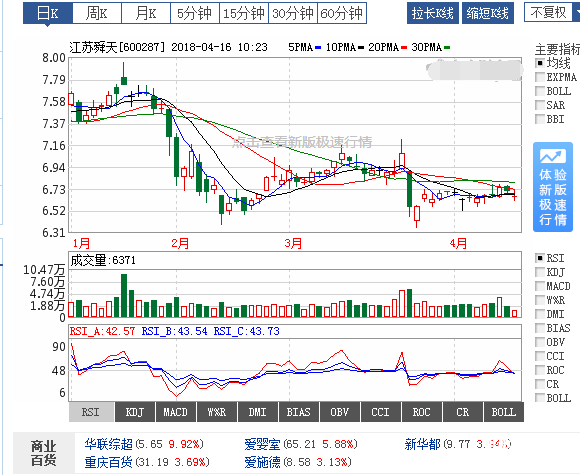Select the 30分钟 interval tab

tap(293, 13)
